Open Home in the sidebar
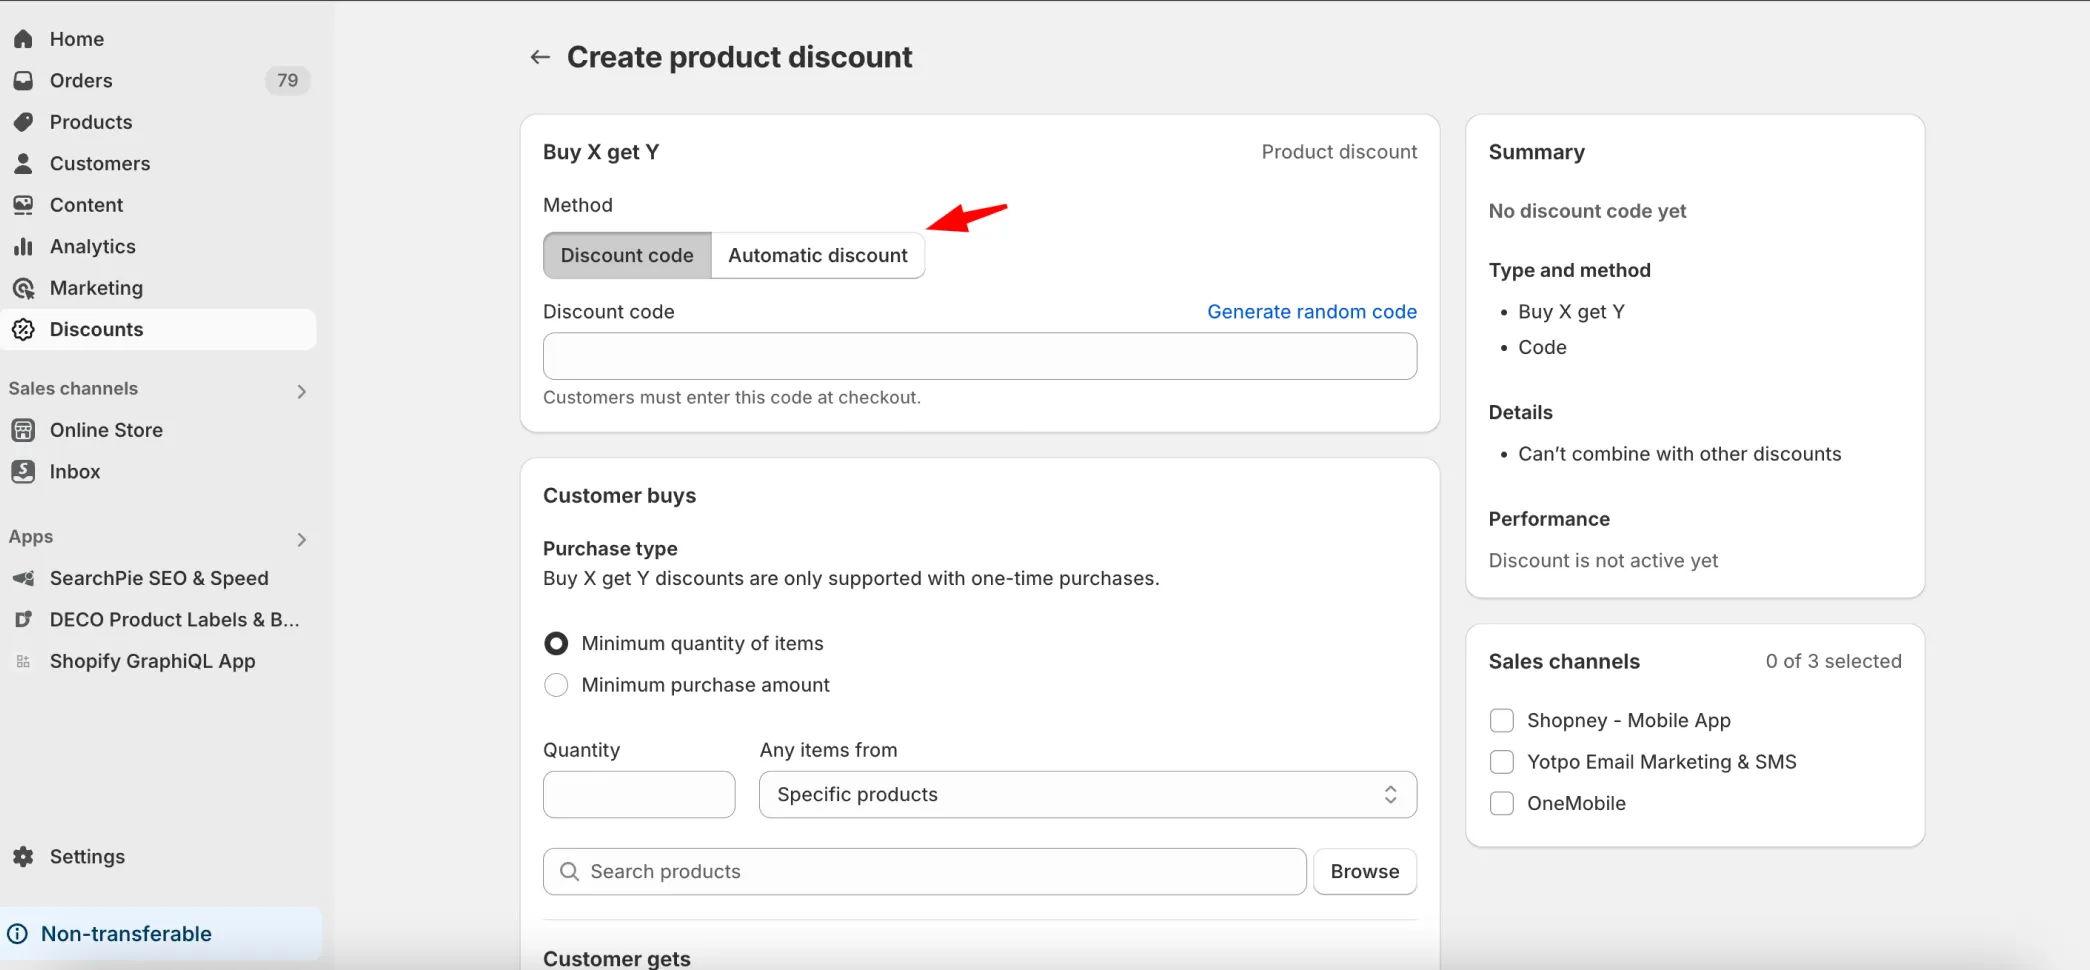This screenshot has height=970, width=2090. [158, 39]
